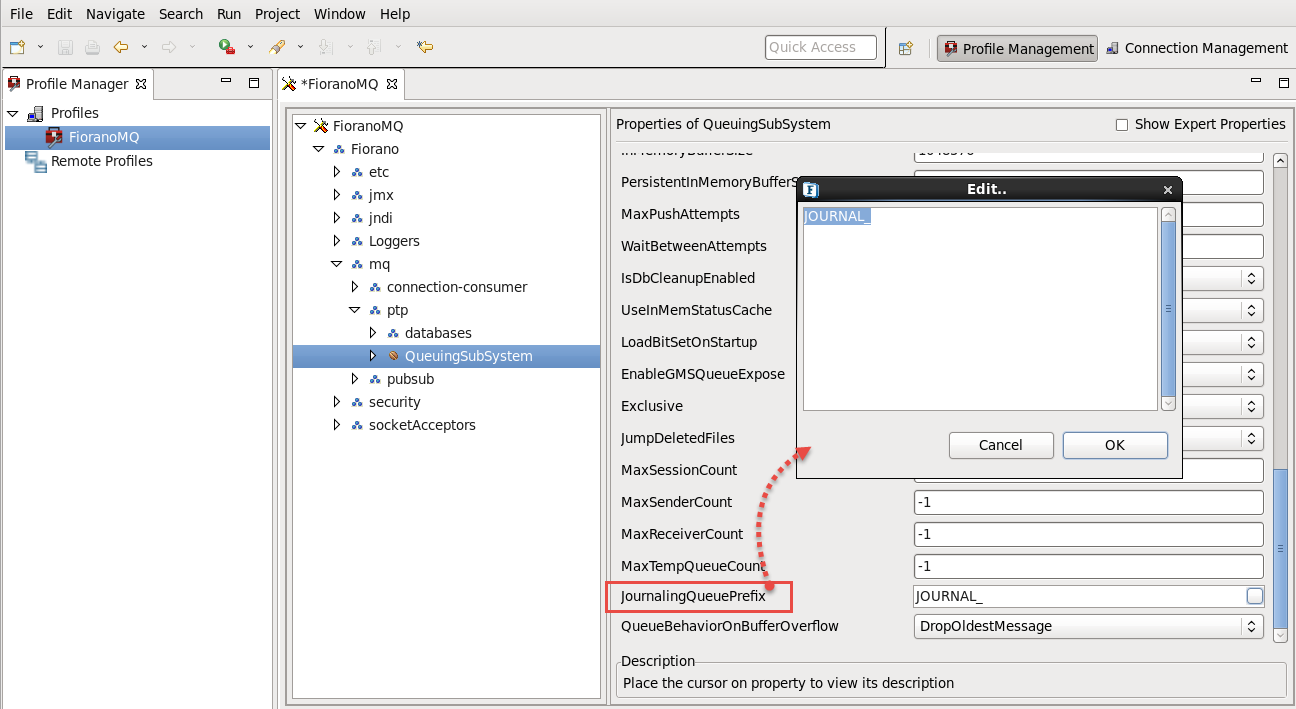Image resolution: width=1296 pixels, height=709 pixels.
Task: Click the MaxReceiverCount value field
Action: point(1089,534)
